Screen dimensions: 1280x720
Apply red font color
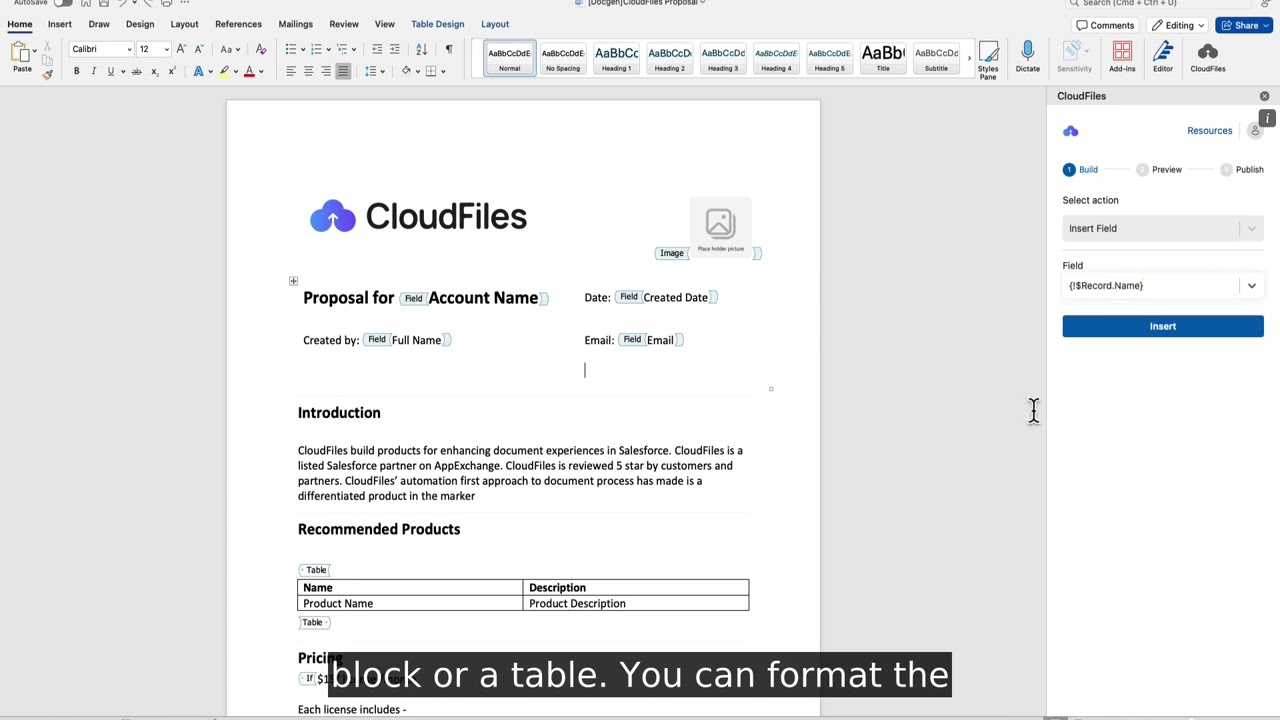click(x=250, y=71)
